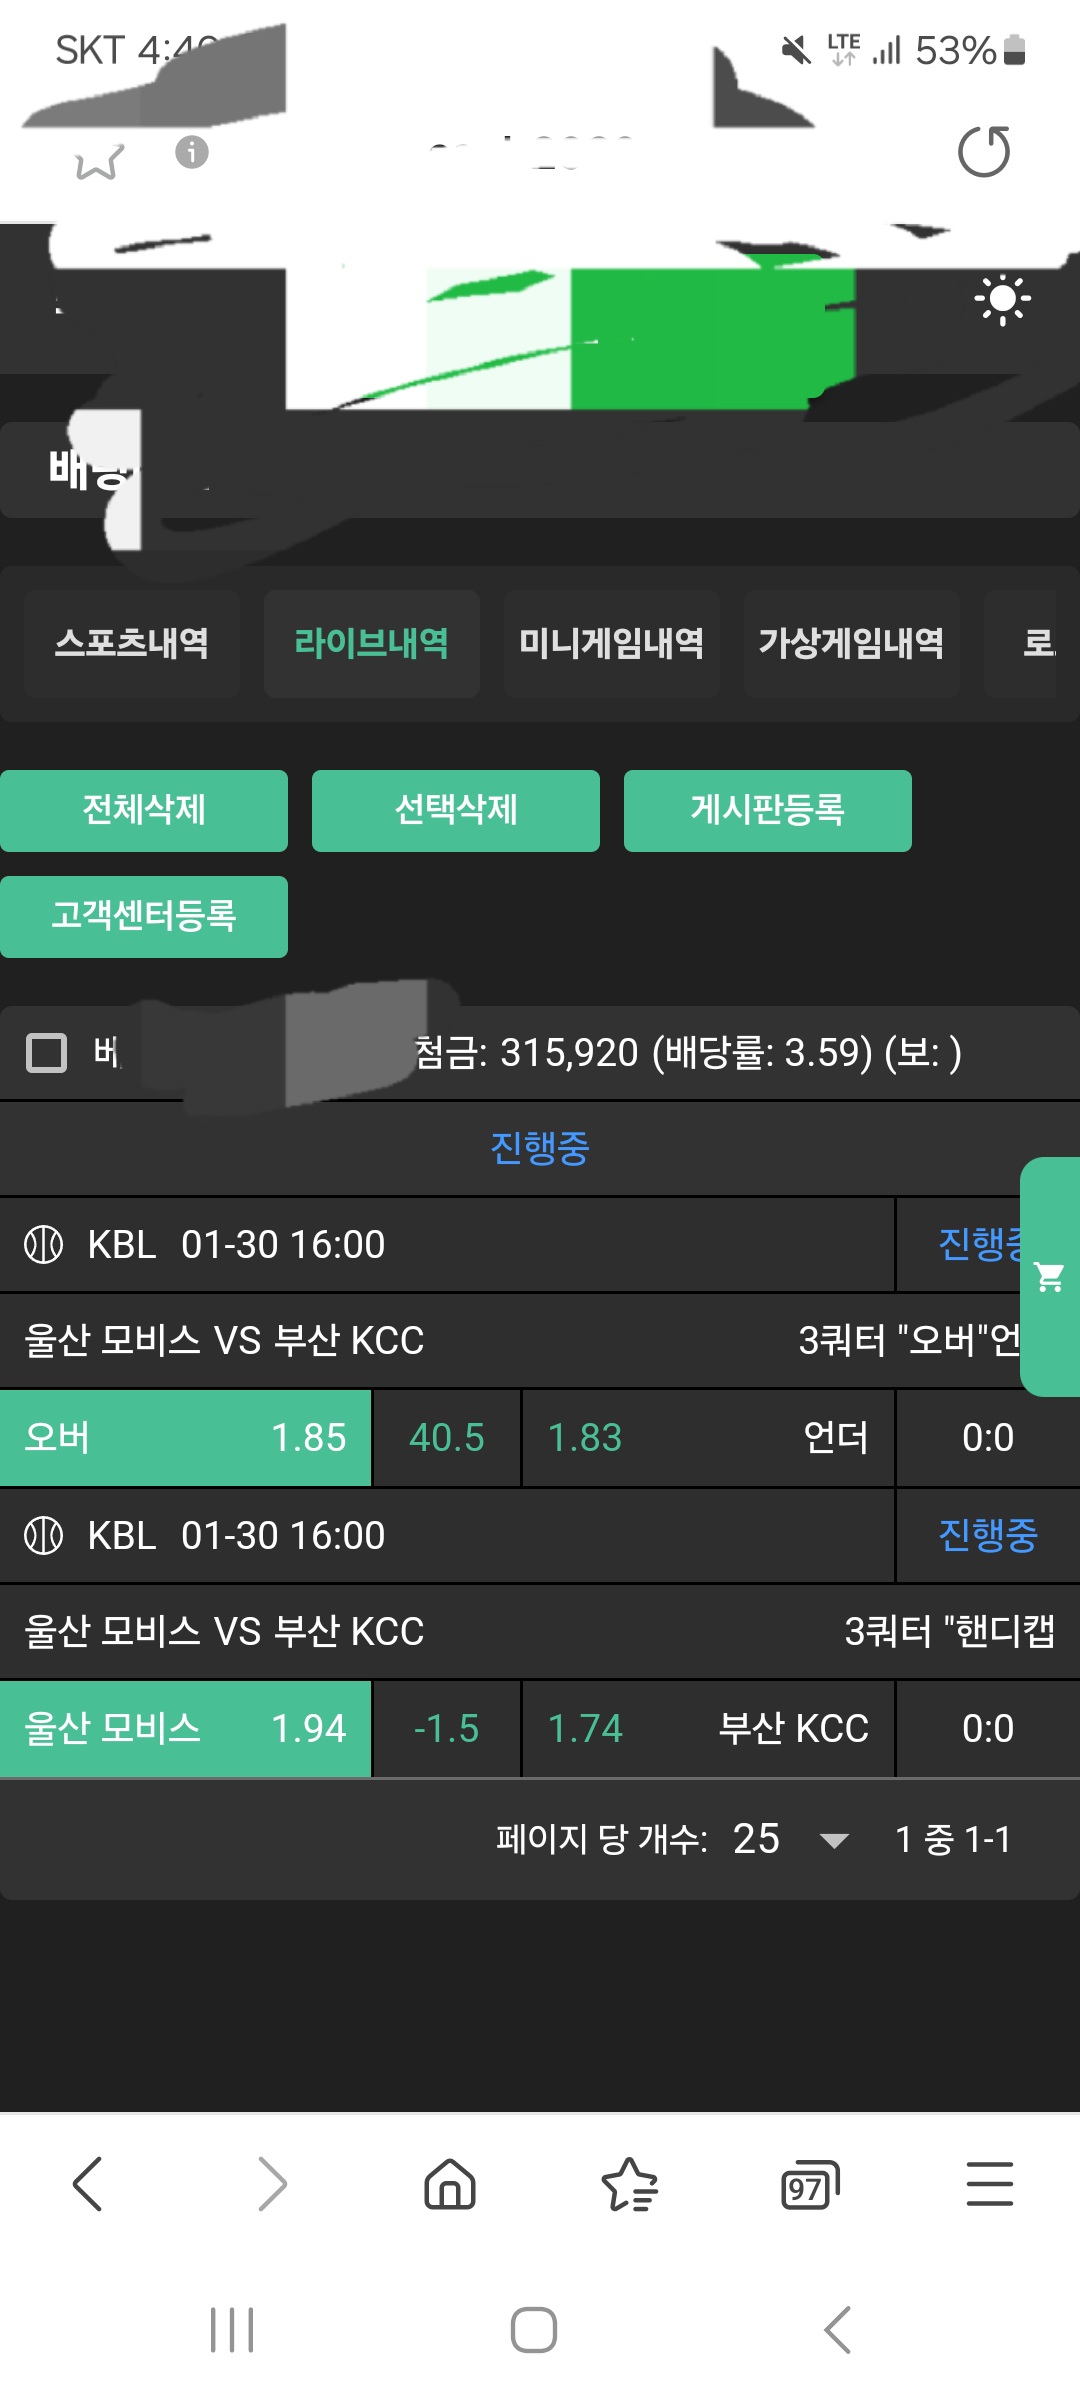Open browser bookmarks star list
Image resolution: width=1080 pixels, height=2400 pixels.
629,2183
